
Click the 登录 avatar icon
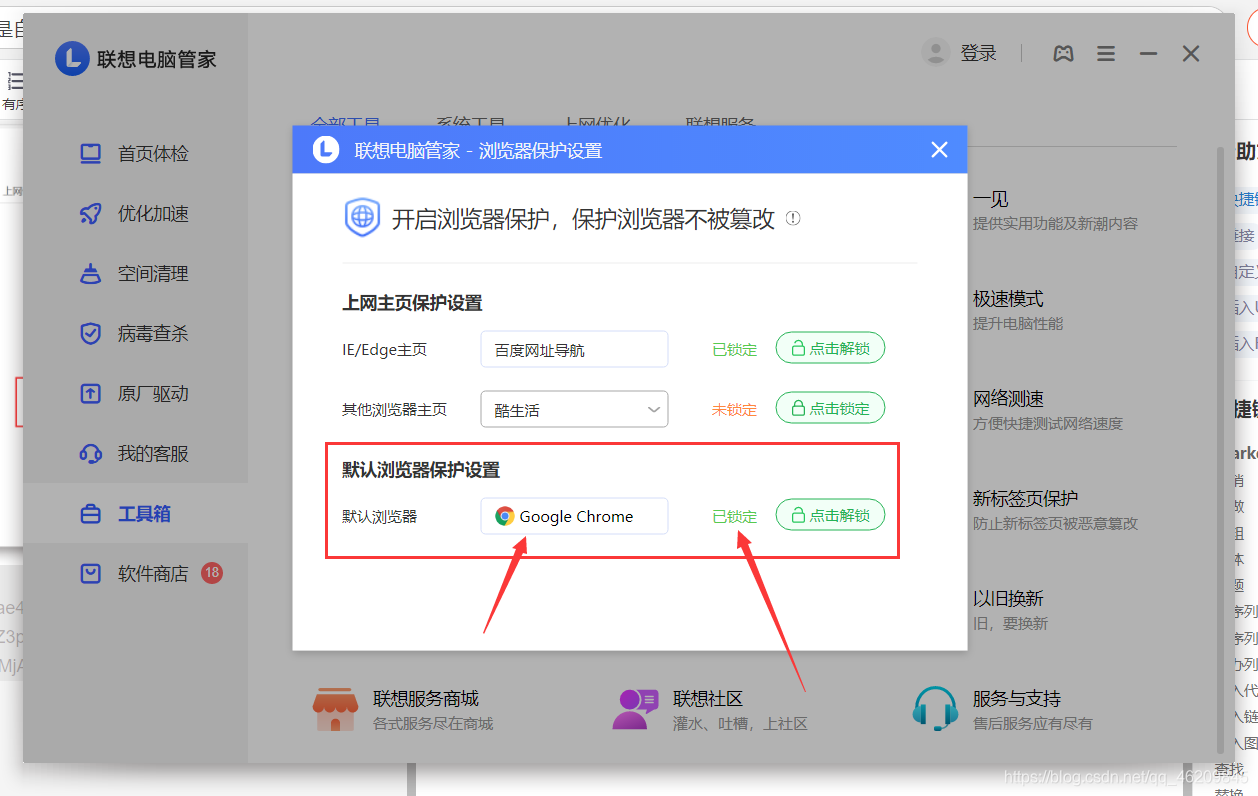[936, 53]
